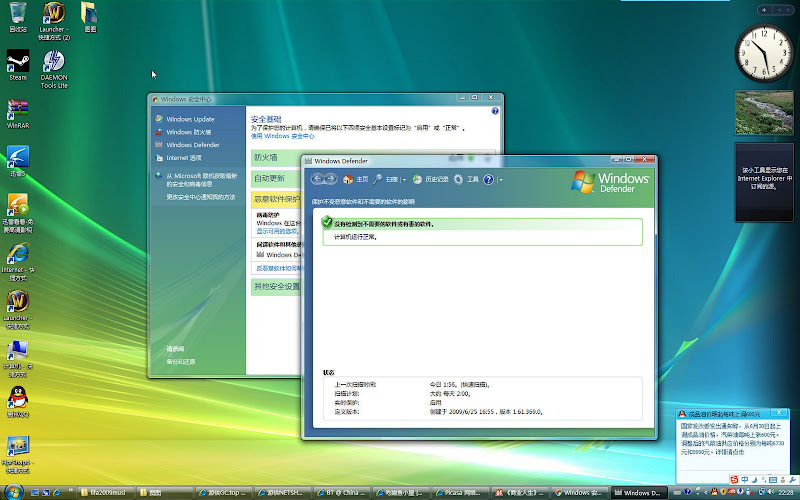Collapse the 恶意软件保护 section

click(276, 199)
